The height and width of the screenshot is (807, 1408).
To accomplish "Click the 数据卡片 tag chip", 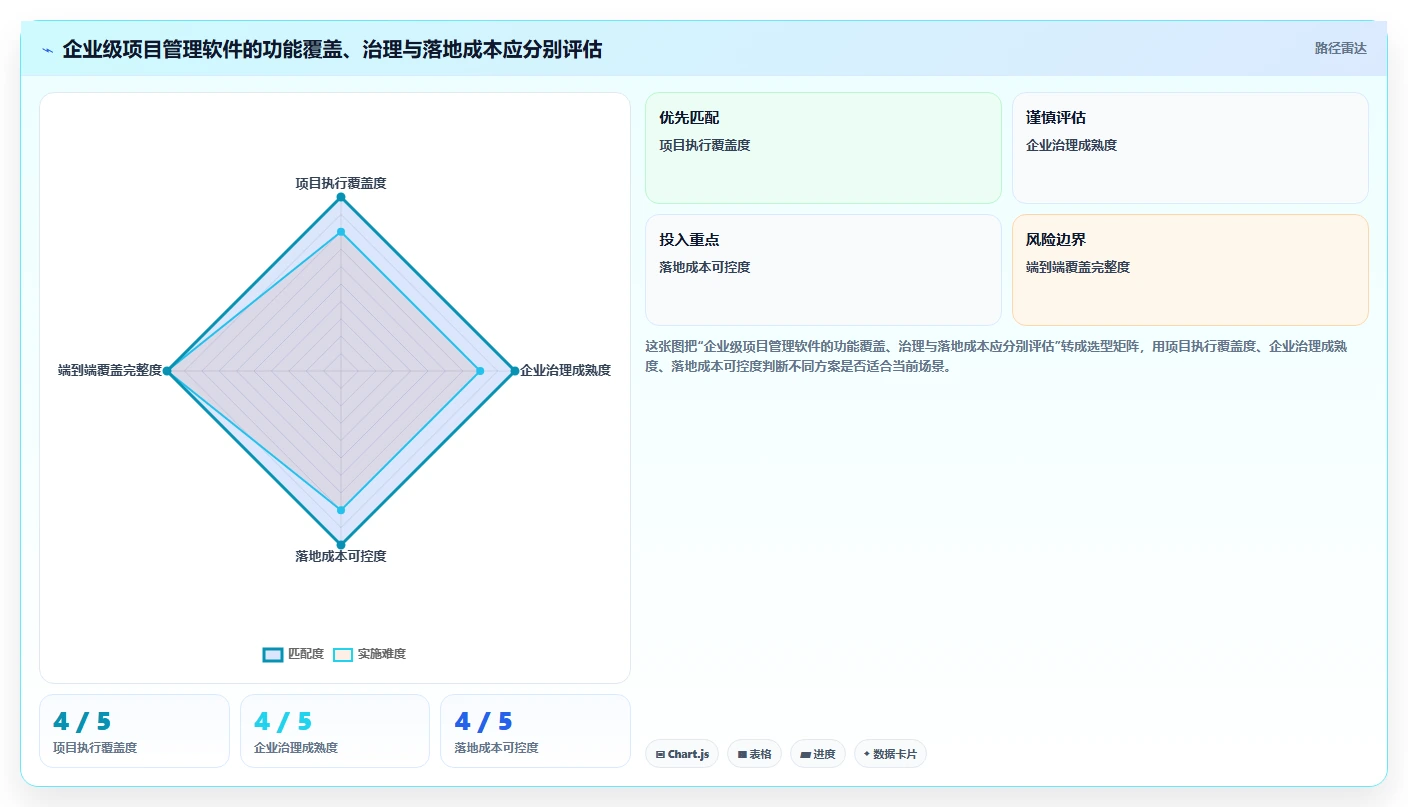I will pyautogui.click(x=890, y=754).
